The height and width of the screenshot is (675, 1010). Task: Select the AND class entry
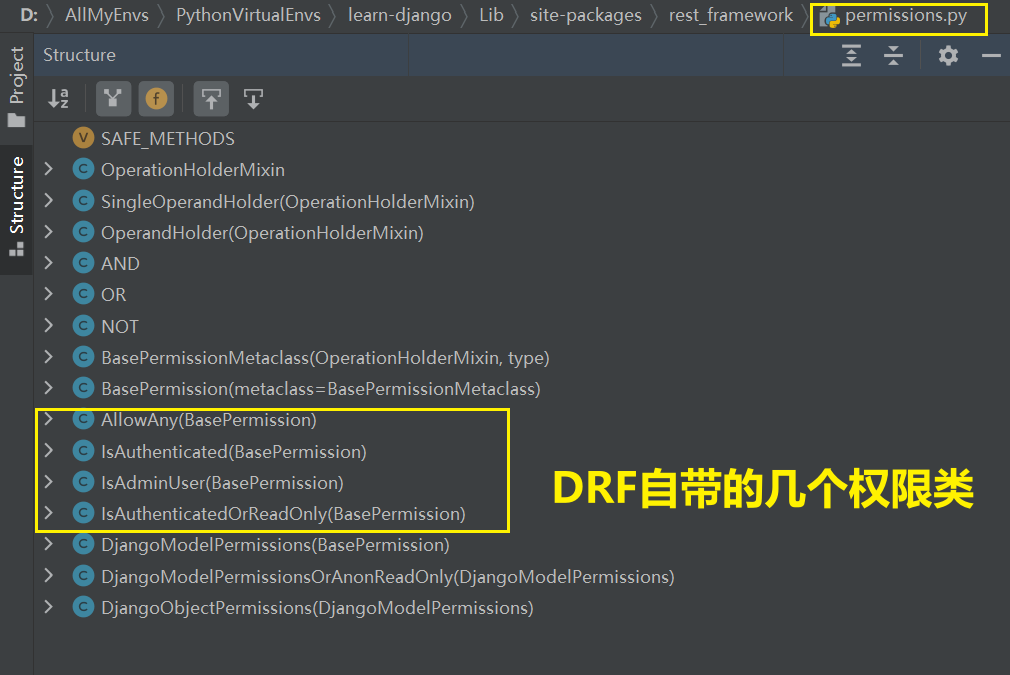pyautogui.click(x=120, y=263)
